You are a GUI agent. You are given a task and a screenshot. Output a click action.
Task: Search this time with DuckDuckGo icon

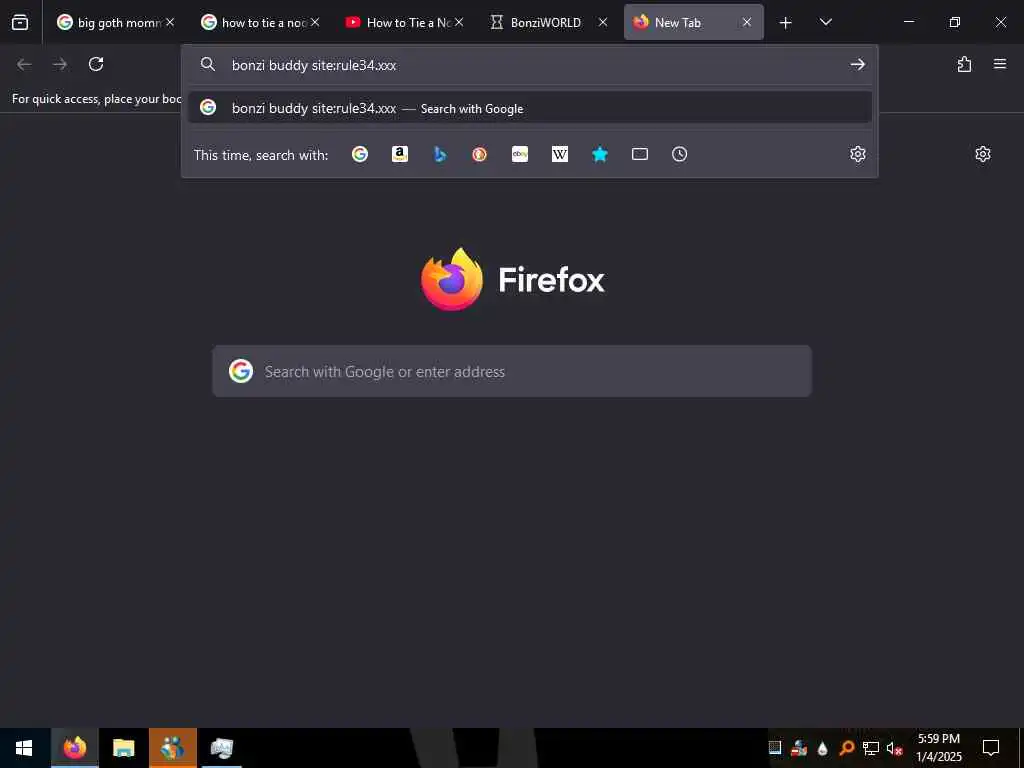[479, 154]
